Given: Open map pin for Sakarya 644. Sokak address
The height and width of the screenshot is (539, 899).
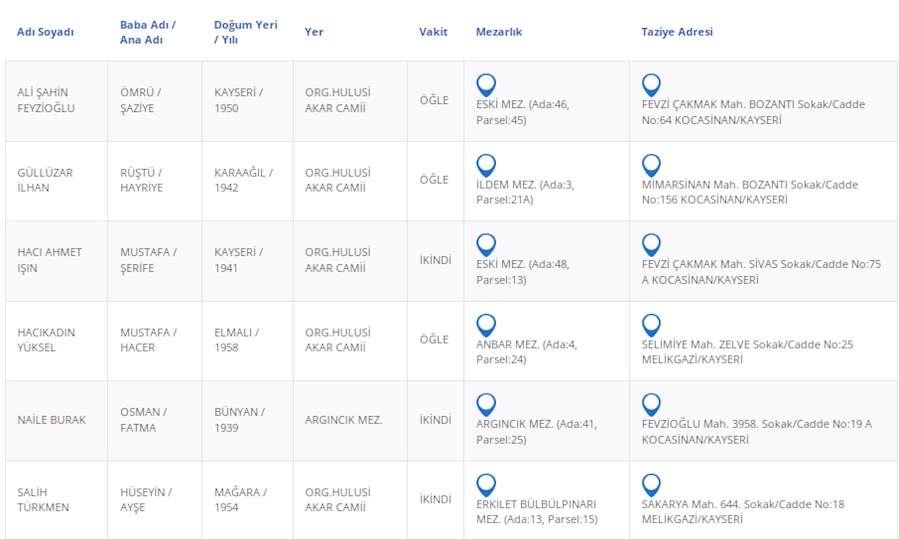Looking at the screenshot, I should [651, 485].
